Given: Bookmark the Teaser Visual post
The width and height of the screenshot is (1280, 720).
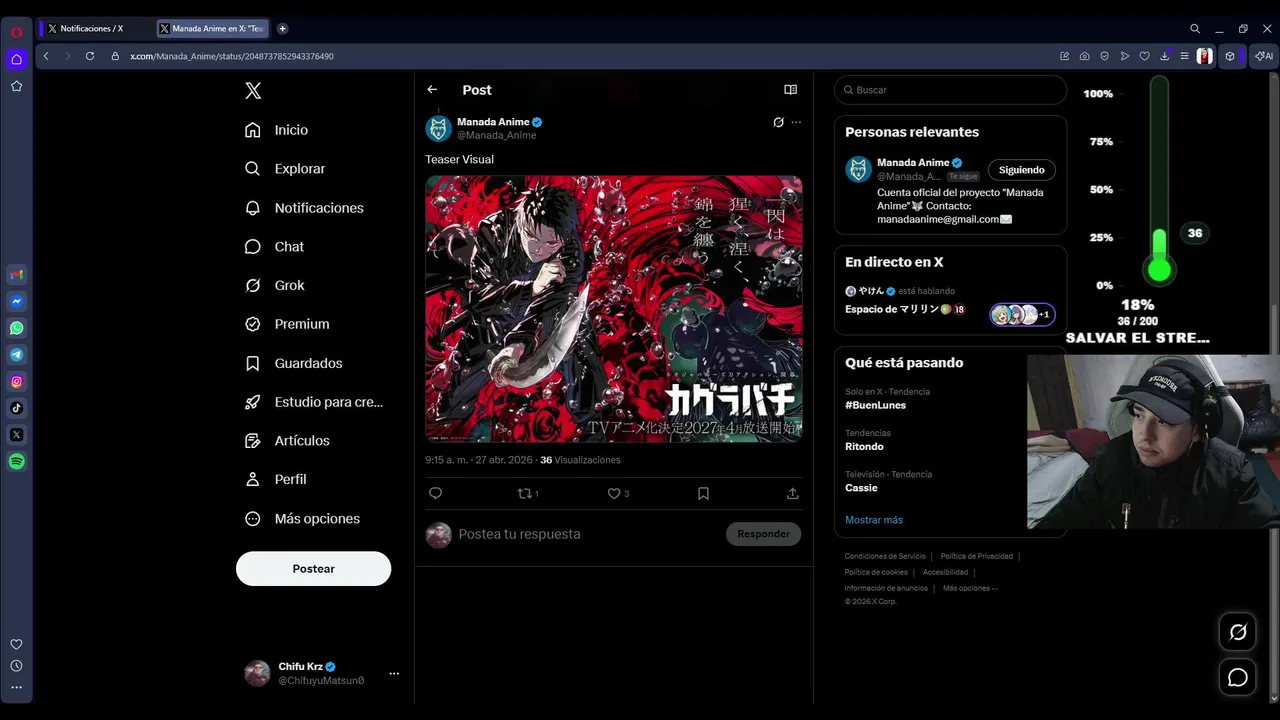Looking at the screenshot, I should coord(703,493).
